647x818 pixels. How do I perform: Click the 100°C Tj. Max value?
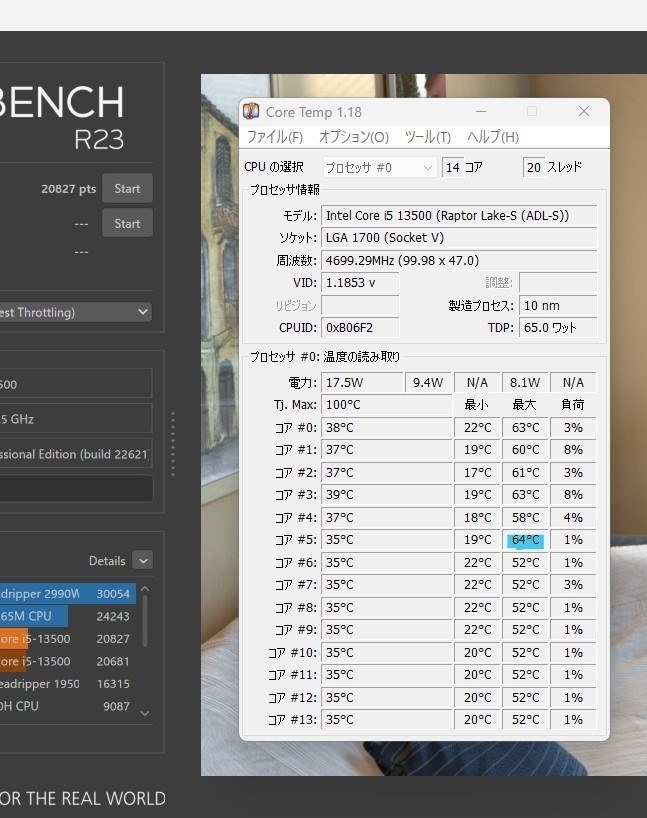pos(386,405)
